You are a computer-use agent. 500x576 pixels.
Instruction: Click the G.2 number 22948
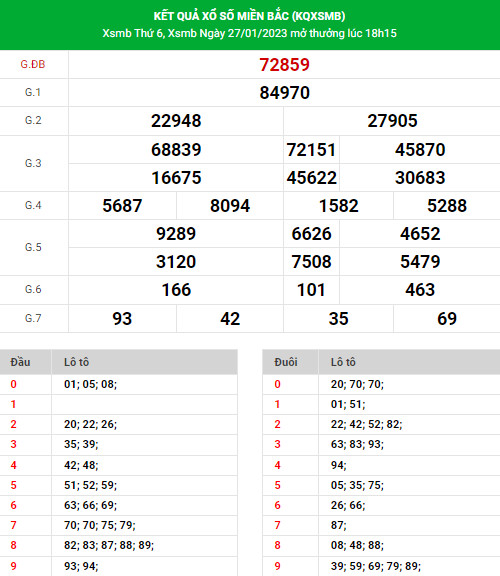pos(176,121)
